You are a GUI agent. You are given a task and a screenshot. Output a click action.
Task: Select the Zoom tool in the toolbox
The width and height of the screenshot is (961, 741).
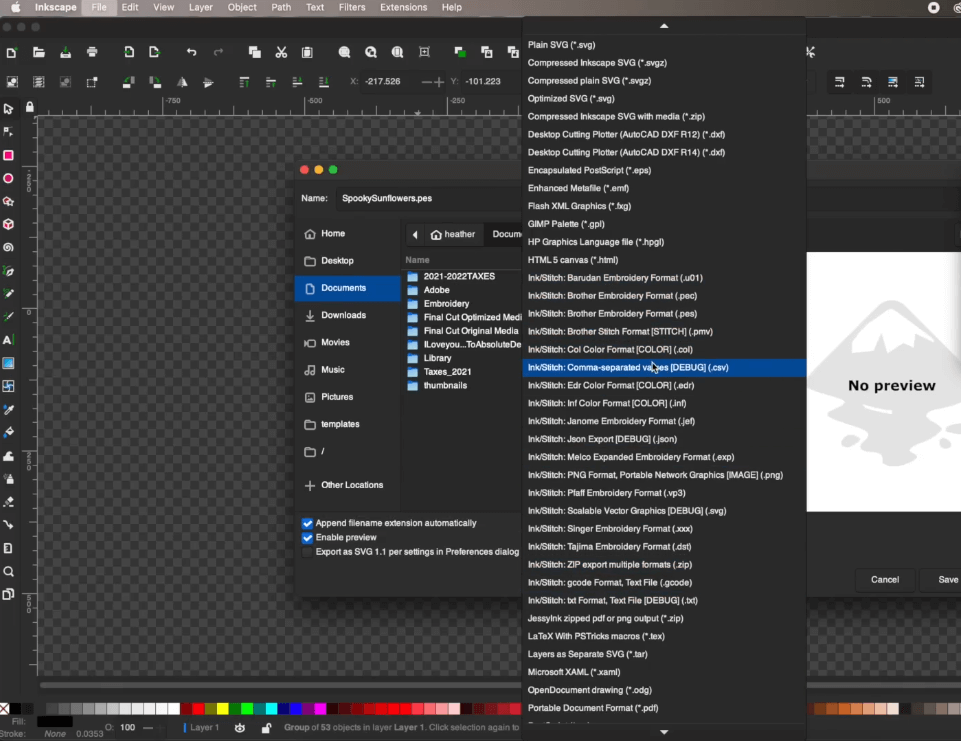pyautogui.click(x=10, y=571)
